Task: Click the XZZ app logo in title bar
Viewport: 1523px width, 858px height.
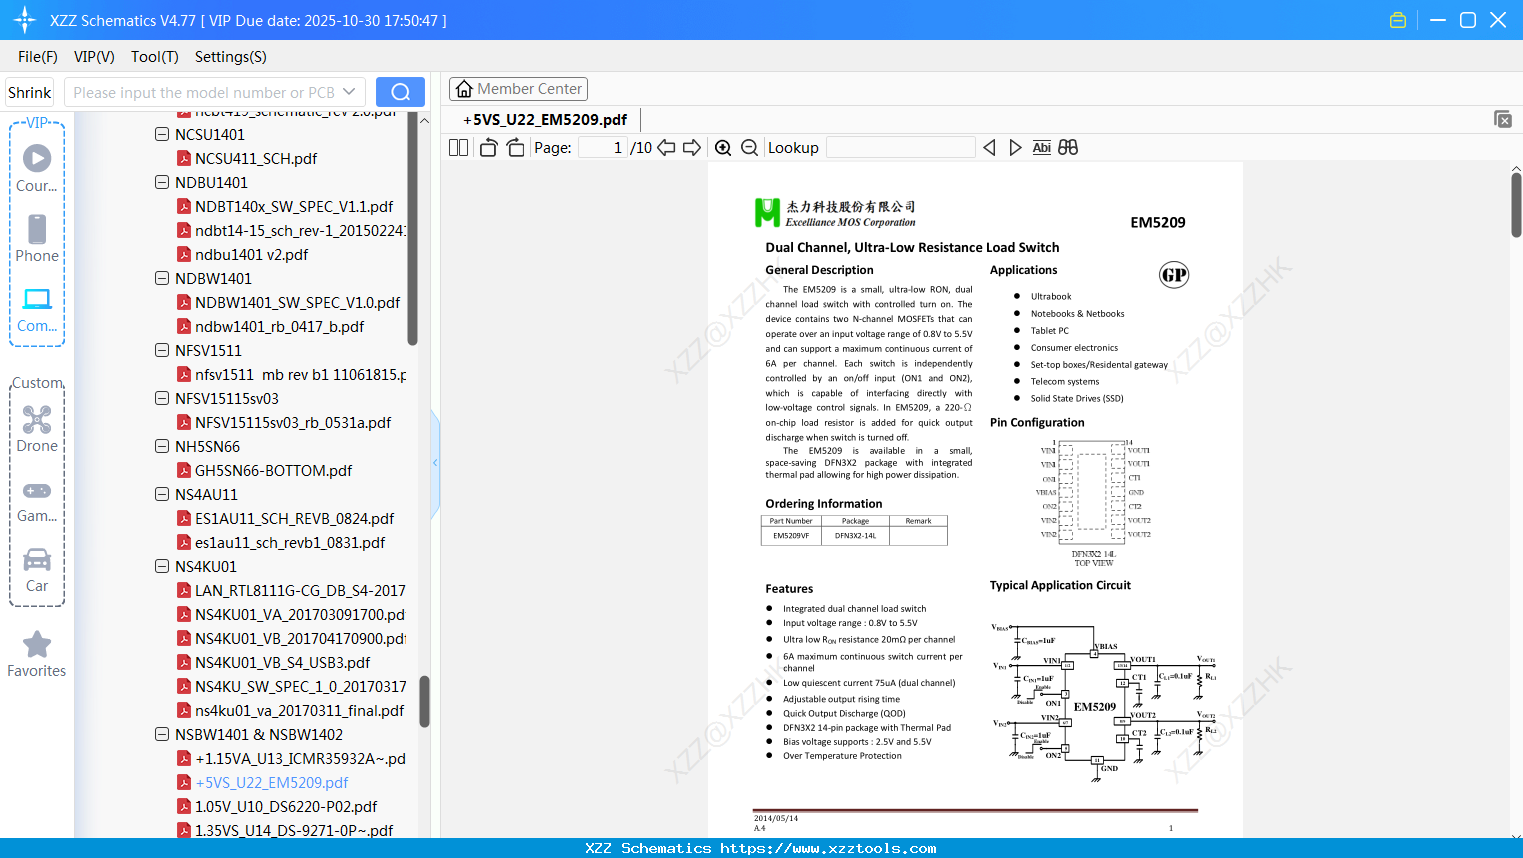Action: click(x=25, y=20)
